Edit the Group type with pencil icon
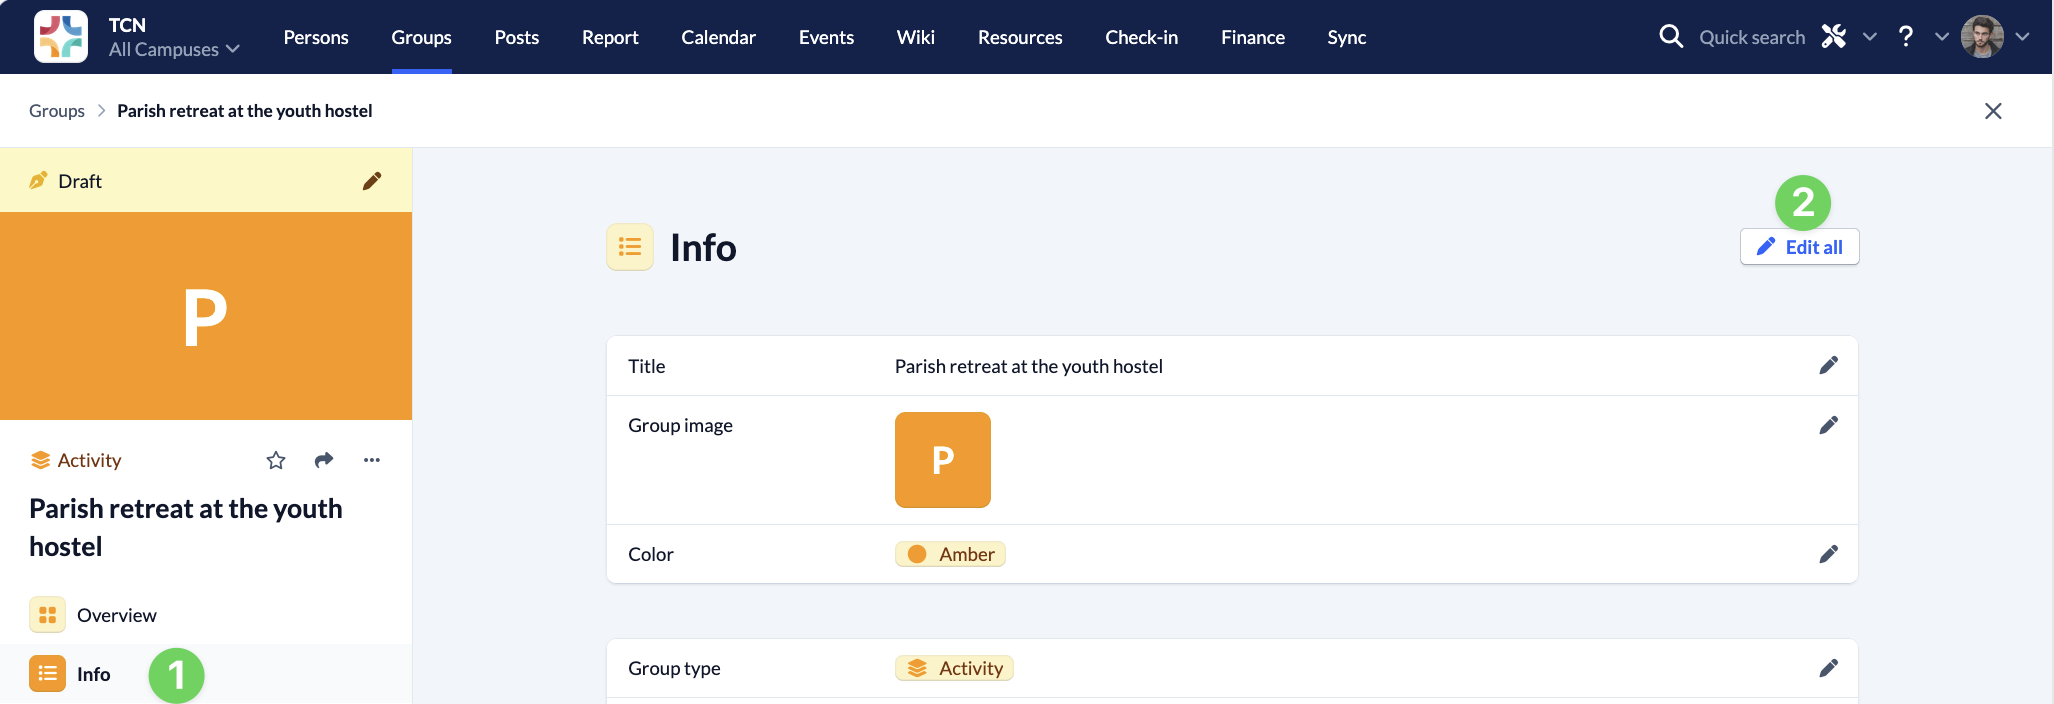 click(x=1828, y=668)
